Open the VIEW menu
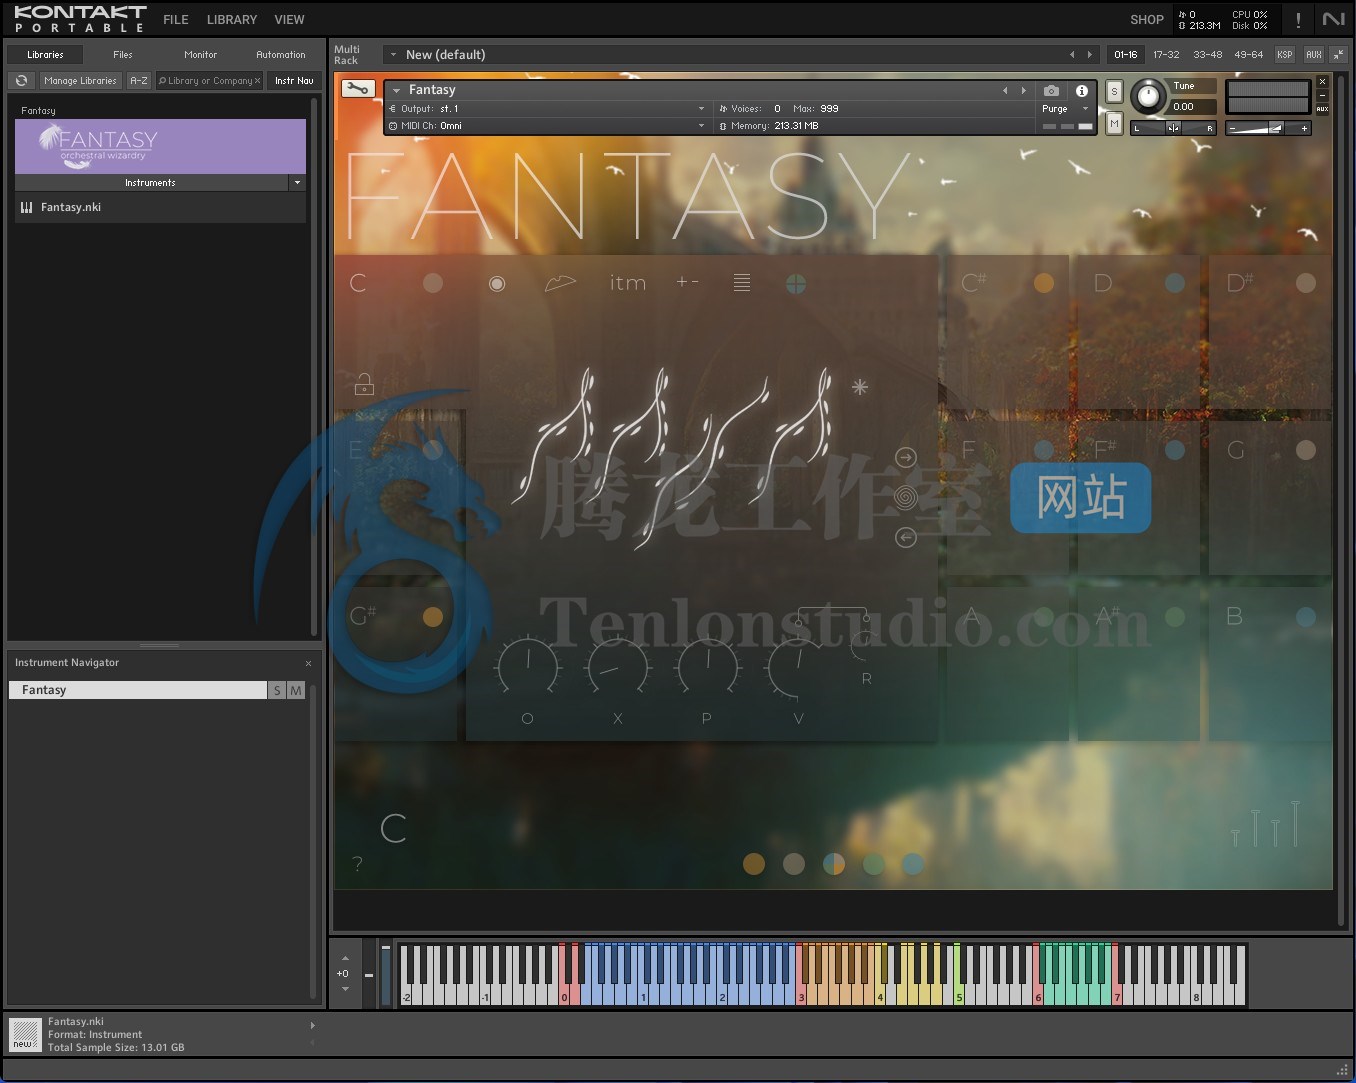 [289, 19]
